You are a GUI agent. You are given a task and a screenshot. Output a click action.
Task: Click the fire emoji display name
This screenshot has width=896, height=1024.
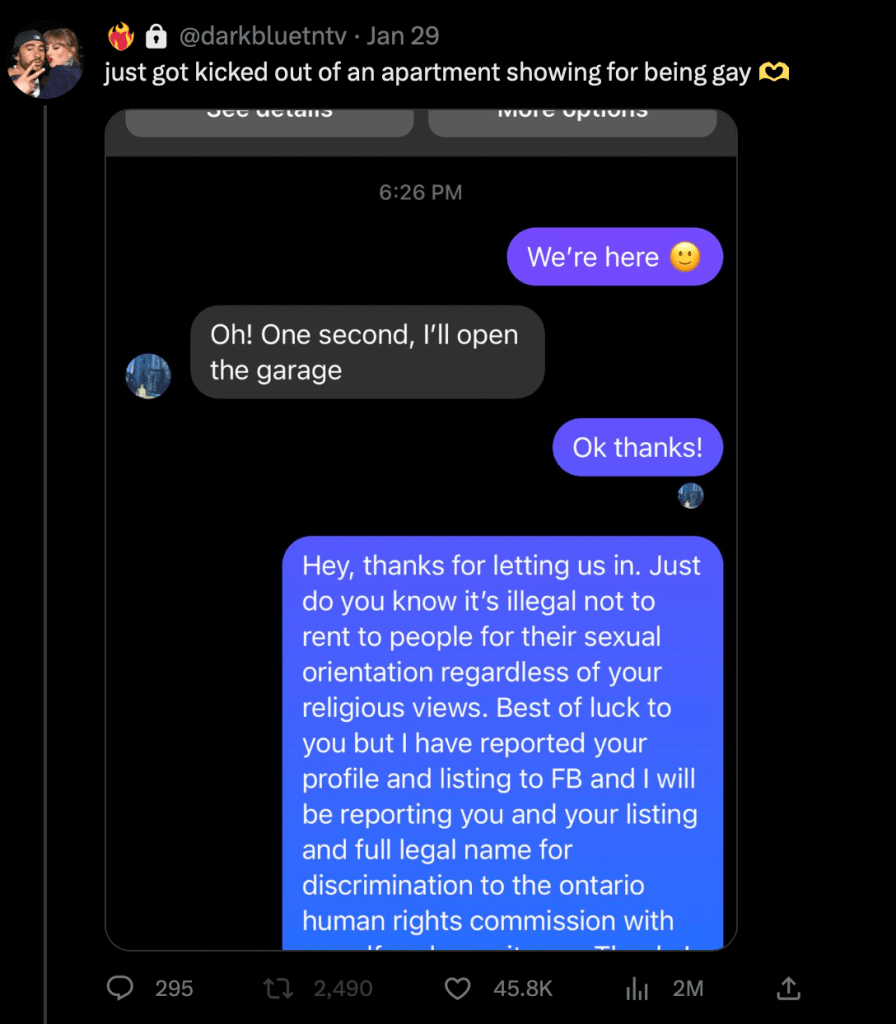[121, 37]
